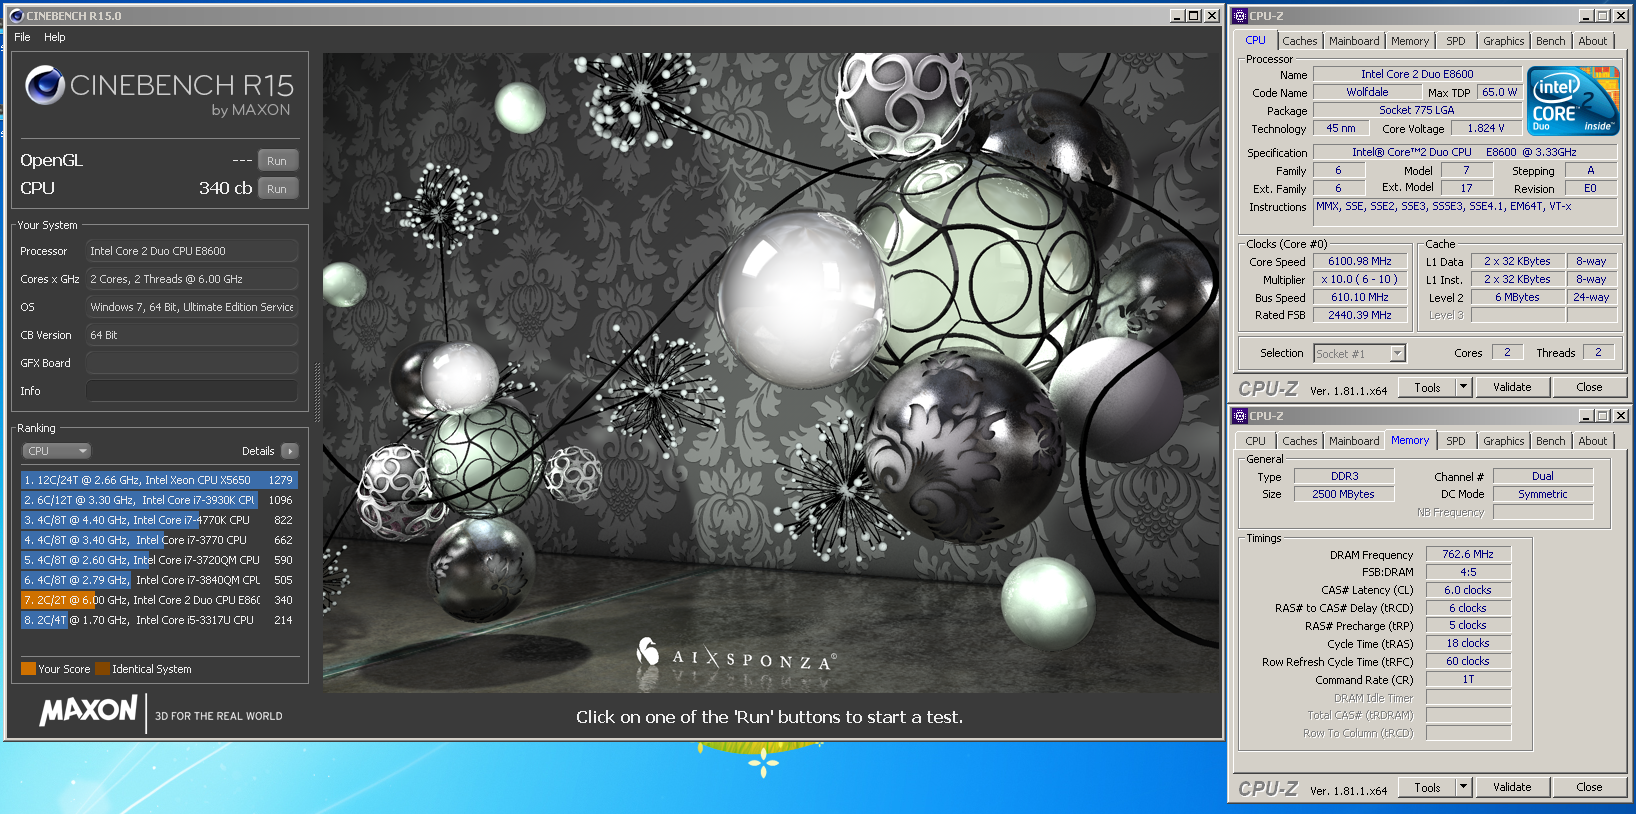This screenshot has width=1636, height=814.
Task: Switch to Caches tab in bottom CPU-Z
Action: tap(1300, 441)
